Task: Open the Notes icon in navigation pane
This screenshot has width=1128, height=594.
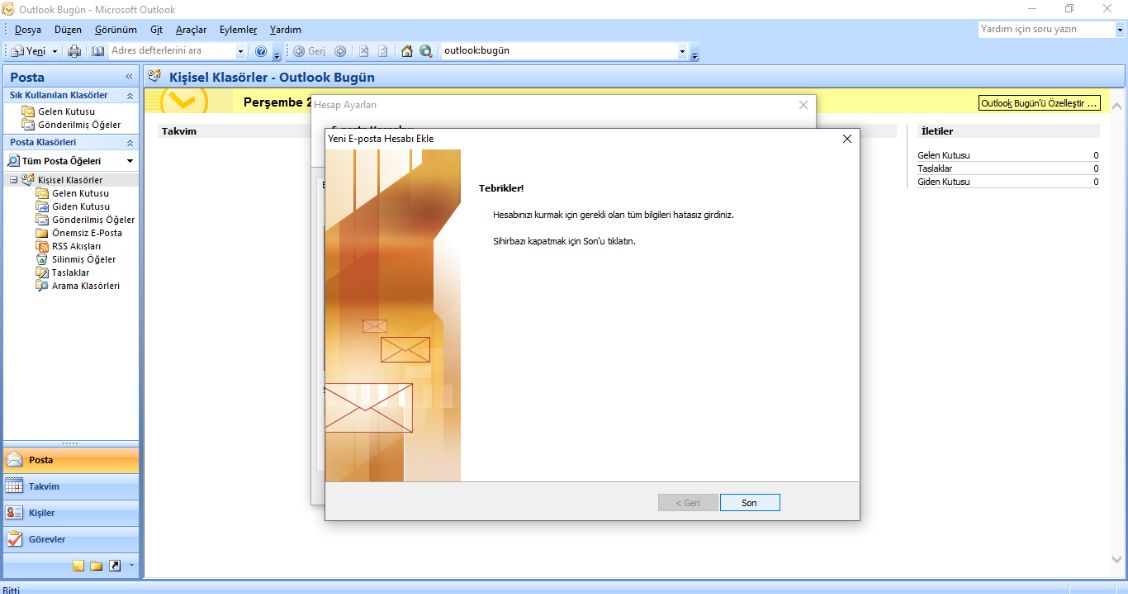Action: point(78,566)
